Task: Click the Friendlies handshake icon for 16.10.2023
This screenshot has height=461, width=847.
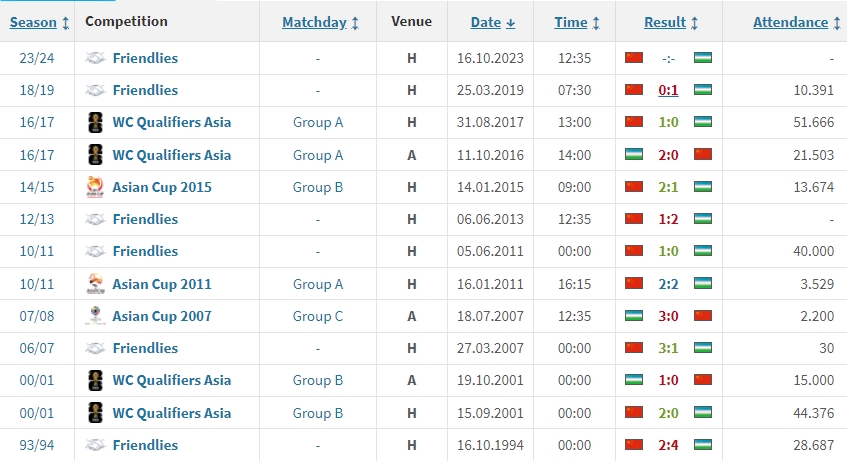Action: (x=95, y=58)
